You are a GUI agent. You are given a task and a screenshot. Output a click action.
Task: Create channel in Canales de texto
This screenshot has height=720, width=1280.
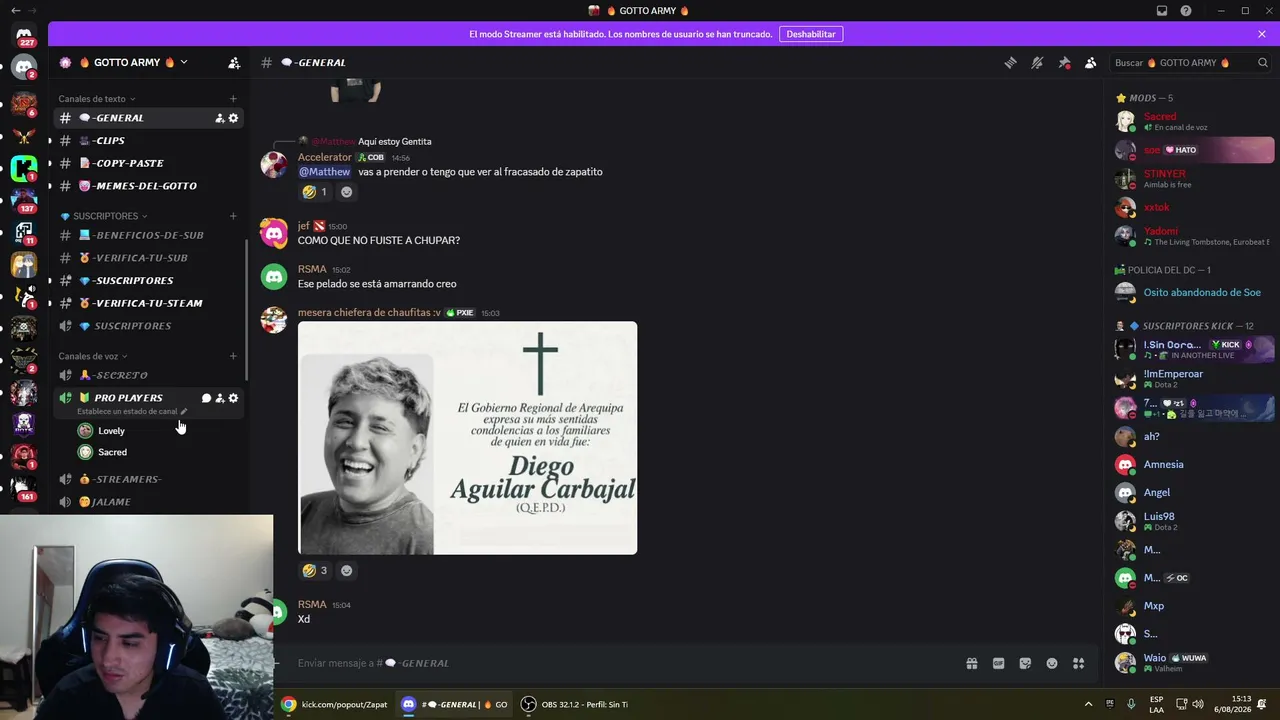point(233,99)
